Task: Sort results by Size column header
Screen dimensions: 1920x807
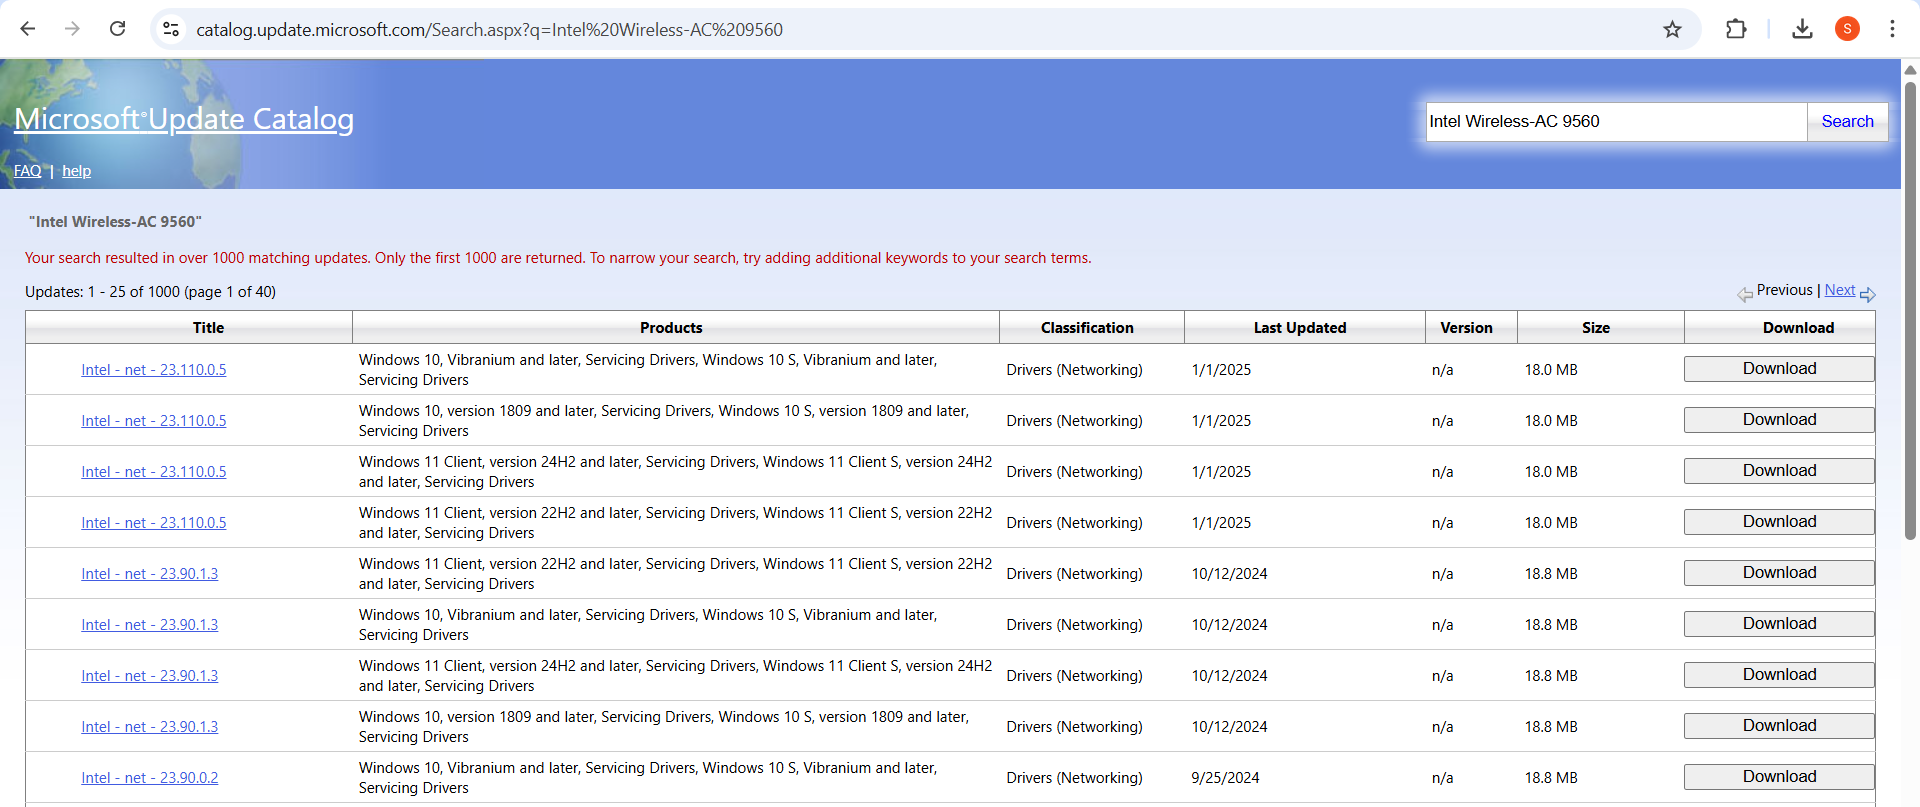Action: [x=1596, y=328]
